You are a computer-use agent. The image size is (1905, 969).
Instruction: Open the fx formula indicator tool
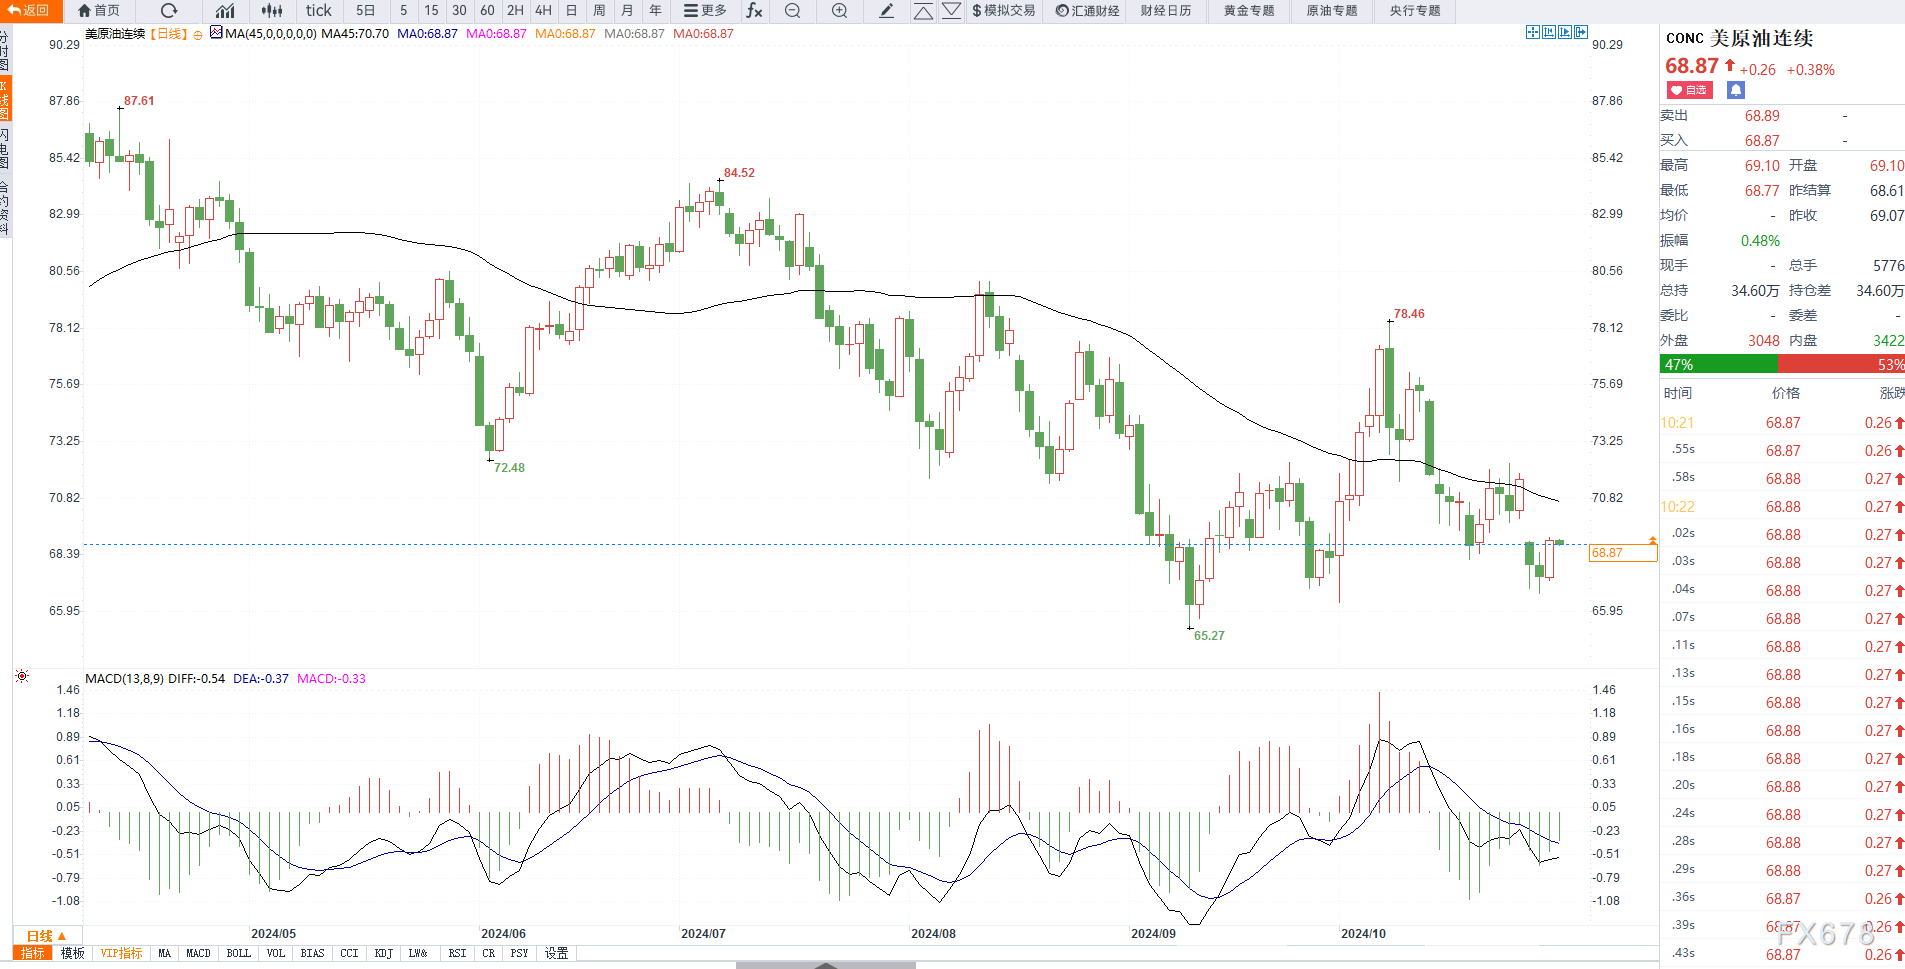[754, 11]
